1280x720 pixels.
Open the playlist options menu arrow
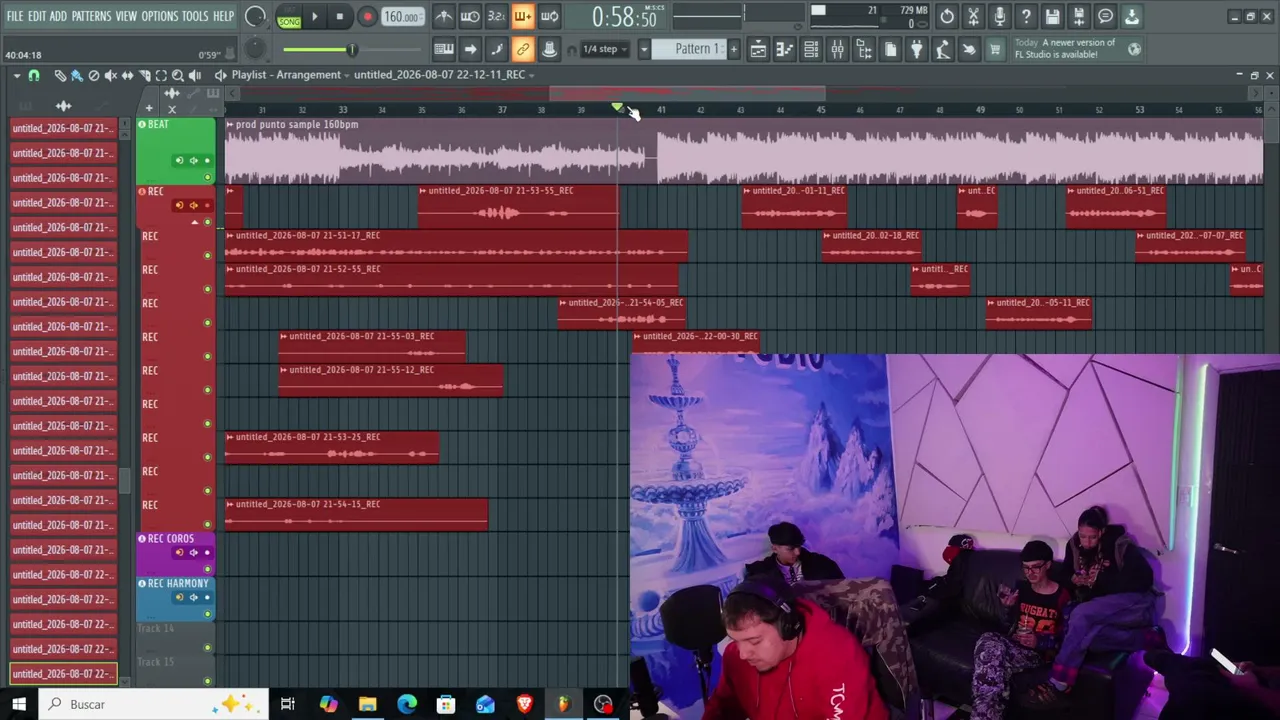click(x=16, y=75)
